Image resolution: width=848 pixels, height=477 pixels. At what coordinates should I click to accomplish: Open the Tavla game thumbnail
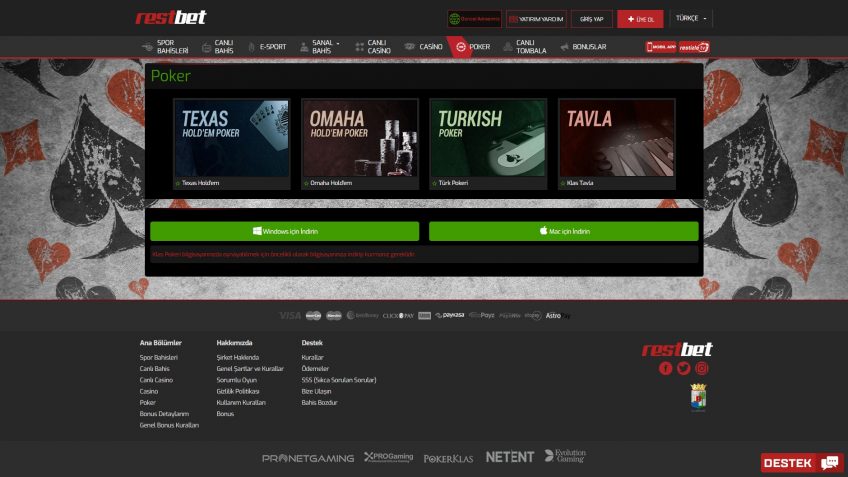coord(617,138)
